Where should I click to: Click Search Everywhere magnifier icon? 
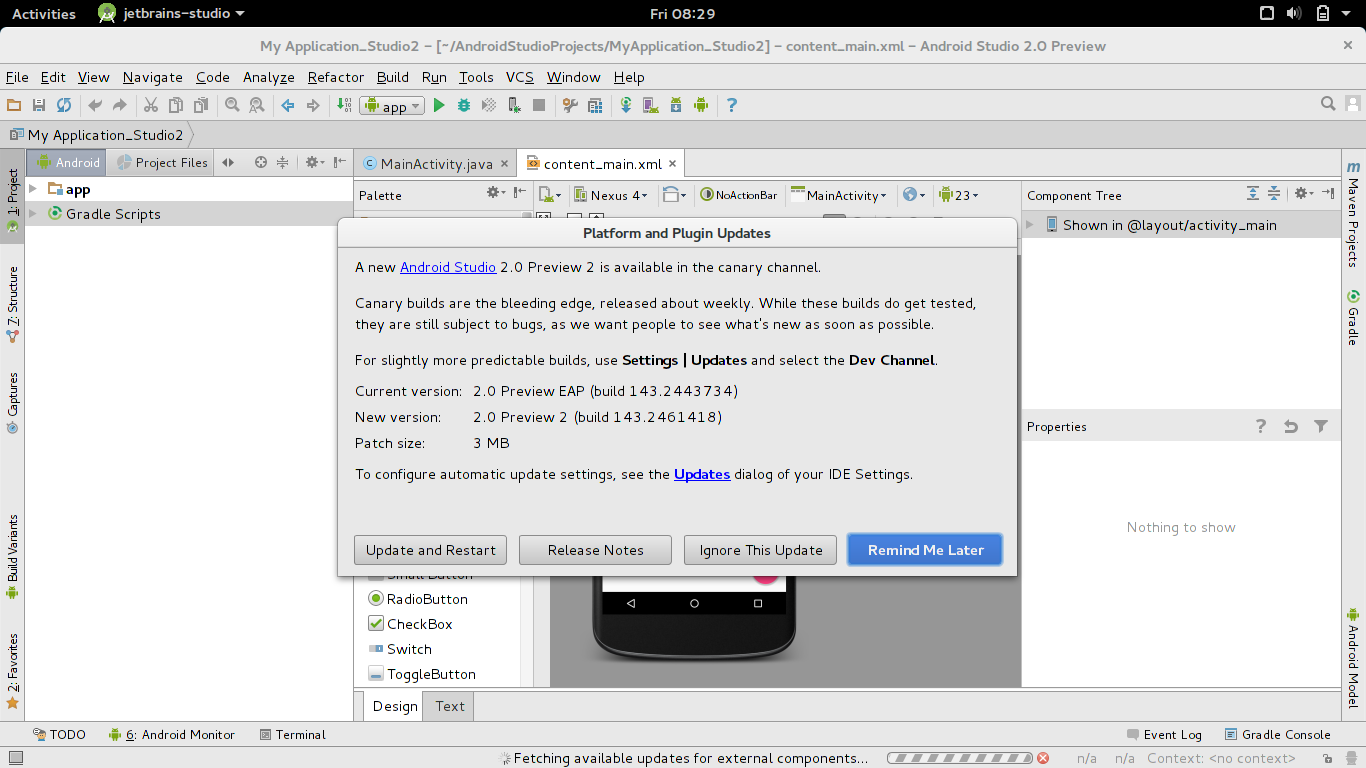[x=1328, y=104]
